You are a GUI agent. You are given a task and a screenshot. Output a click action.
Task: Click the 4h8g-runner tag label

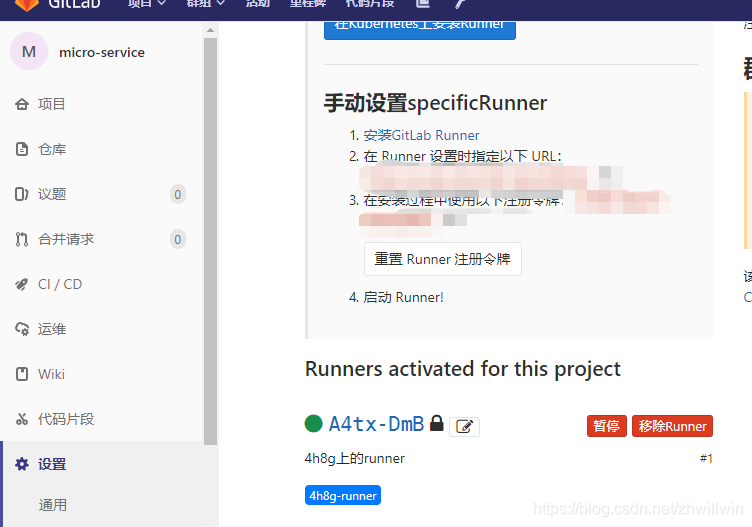pos(343,495)
